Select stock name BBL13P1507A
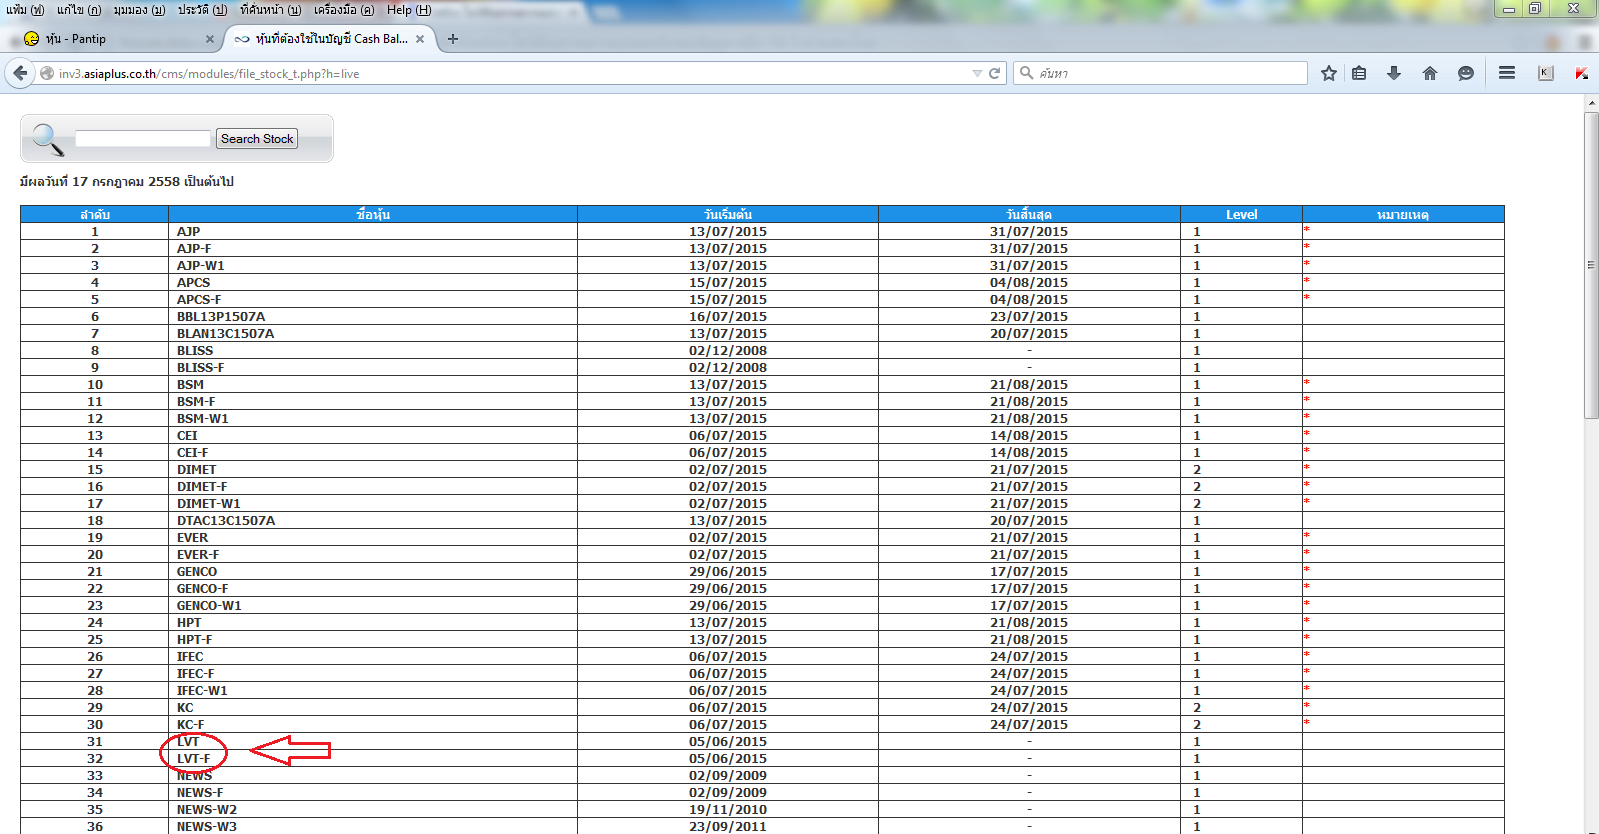 point(221,317)
